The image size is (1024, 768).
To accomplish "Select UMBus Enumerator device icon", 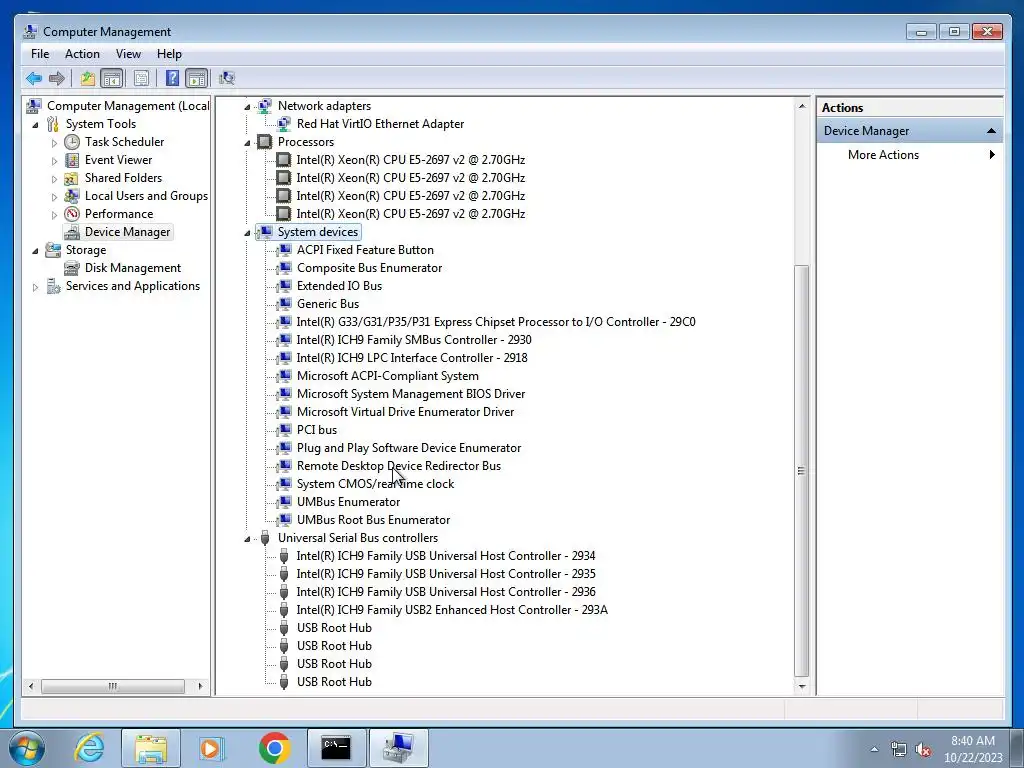I will (283, 502).
